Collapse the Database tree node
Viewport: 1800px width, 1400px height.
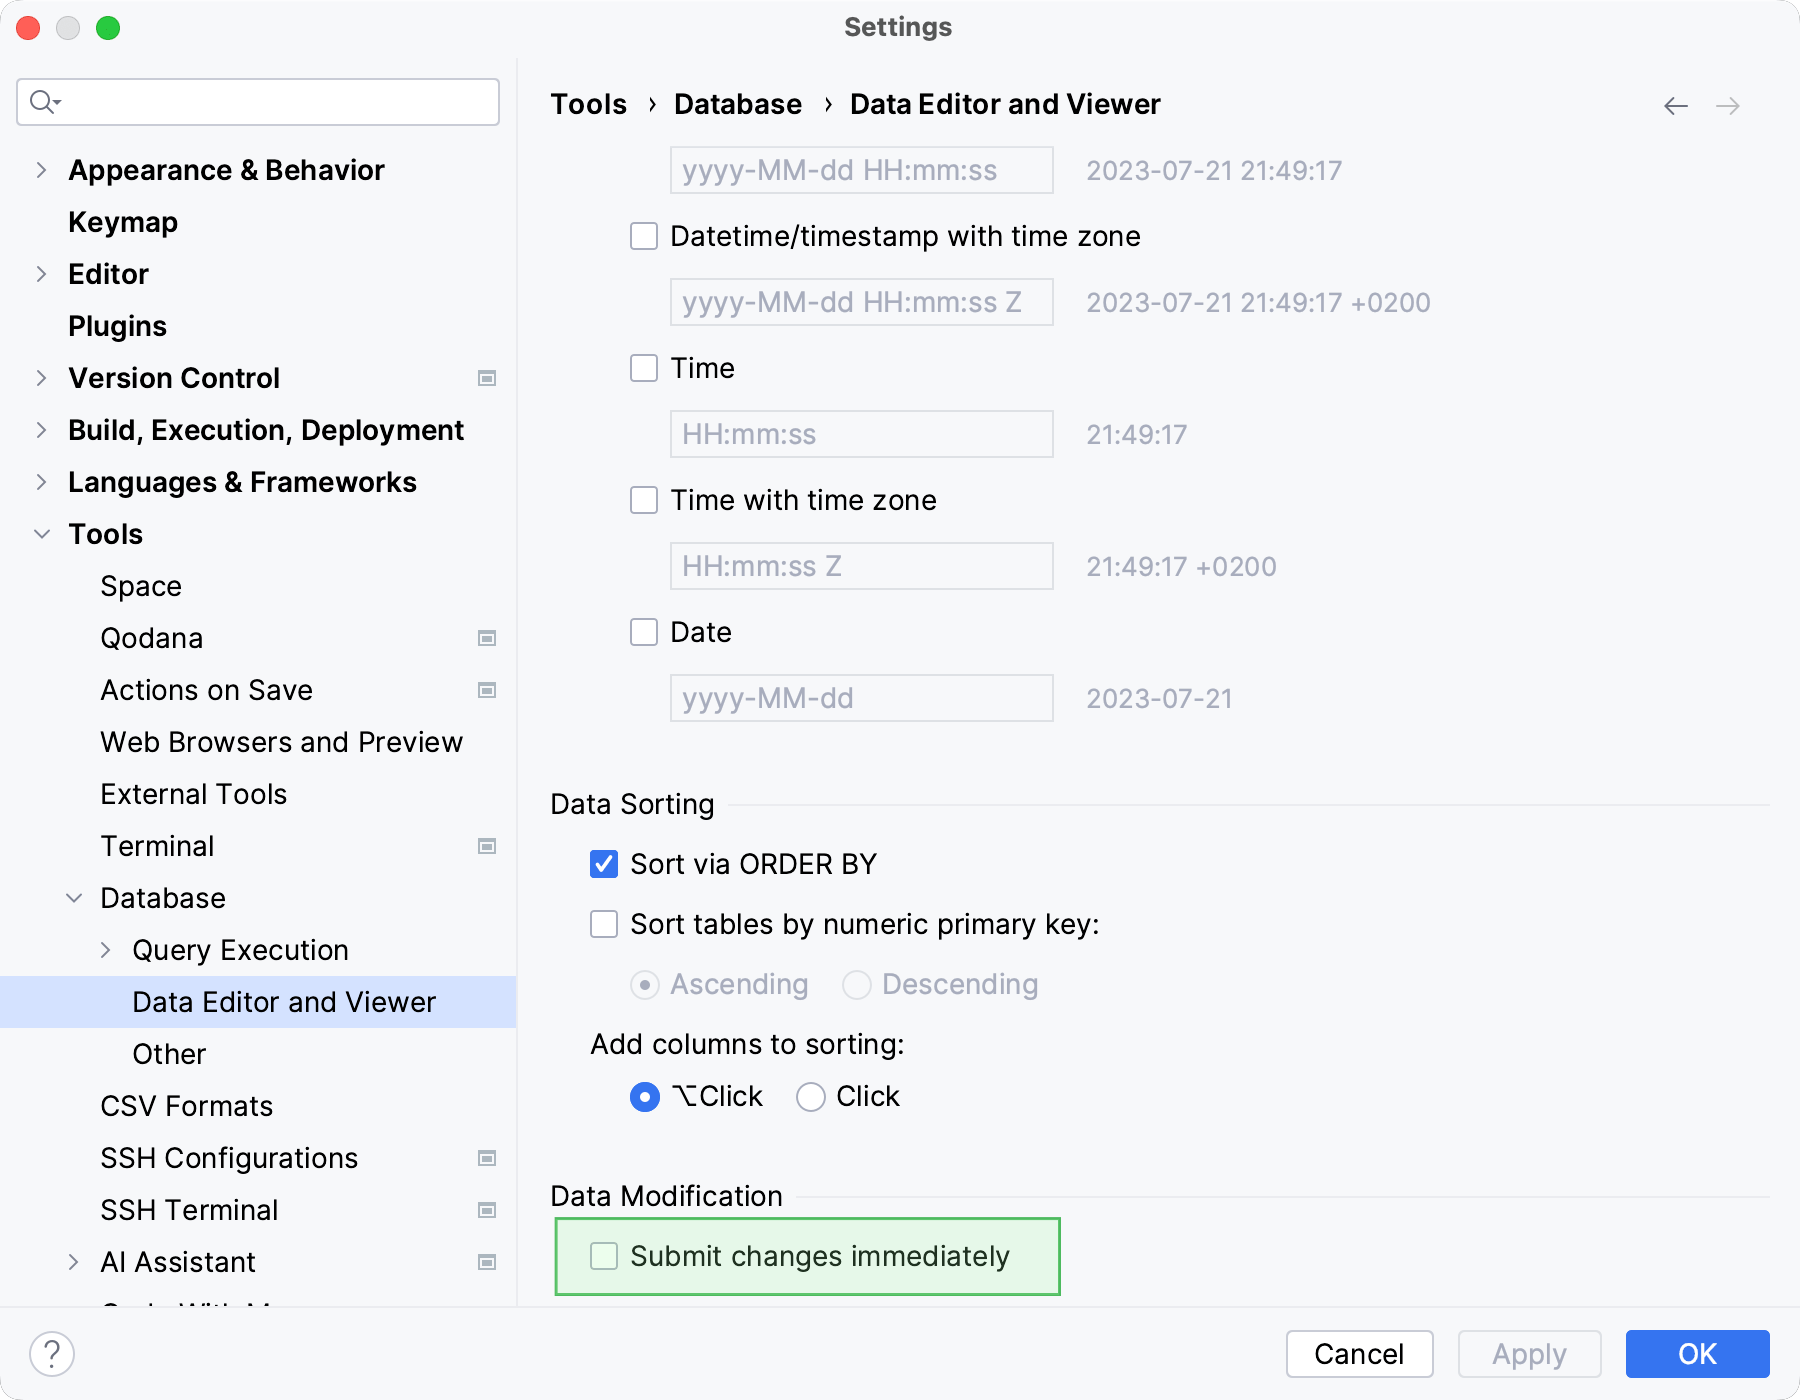click(x=74, y=898)
